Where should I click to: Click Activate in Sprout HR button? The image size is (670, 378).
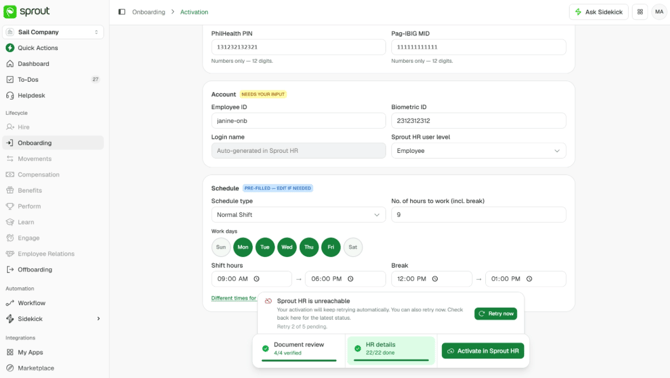tap(483, 351)
